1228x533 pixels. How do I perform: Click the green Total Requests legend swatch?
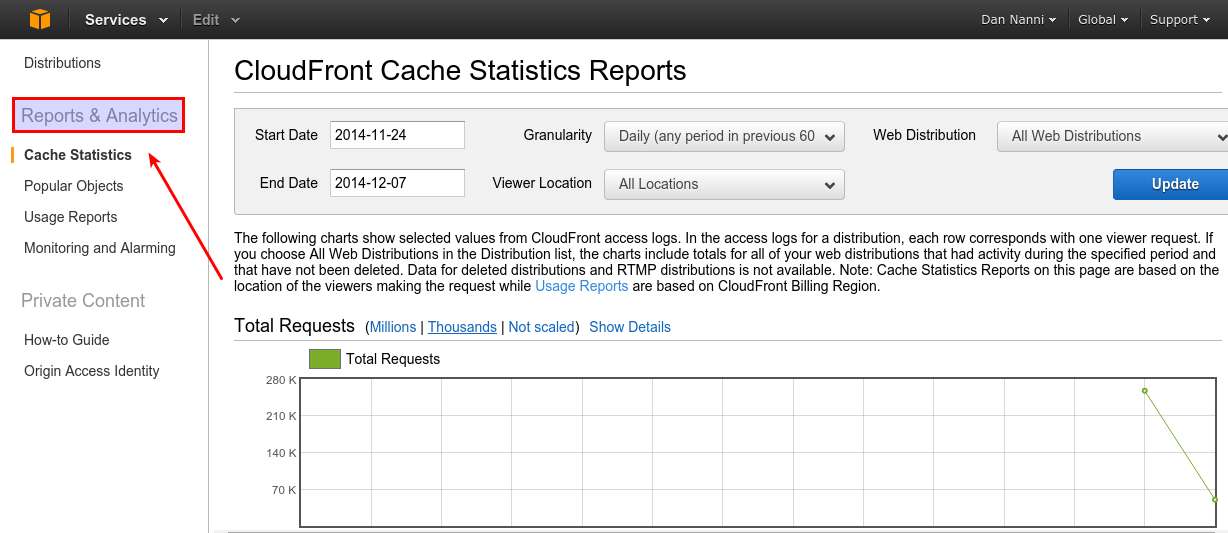[325, 359]
